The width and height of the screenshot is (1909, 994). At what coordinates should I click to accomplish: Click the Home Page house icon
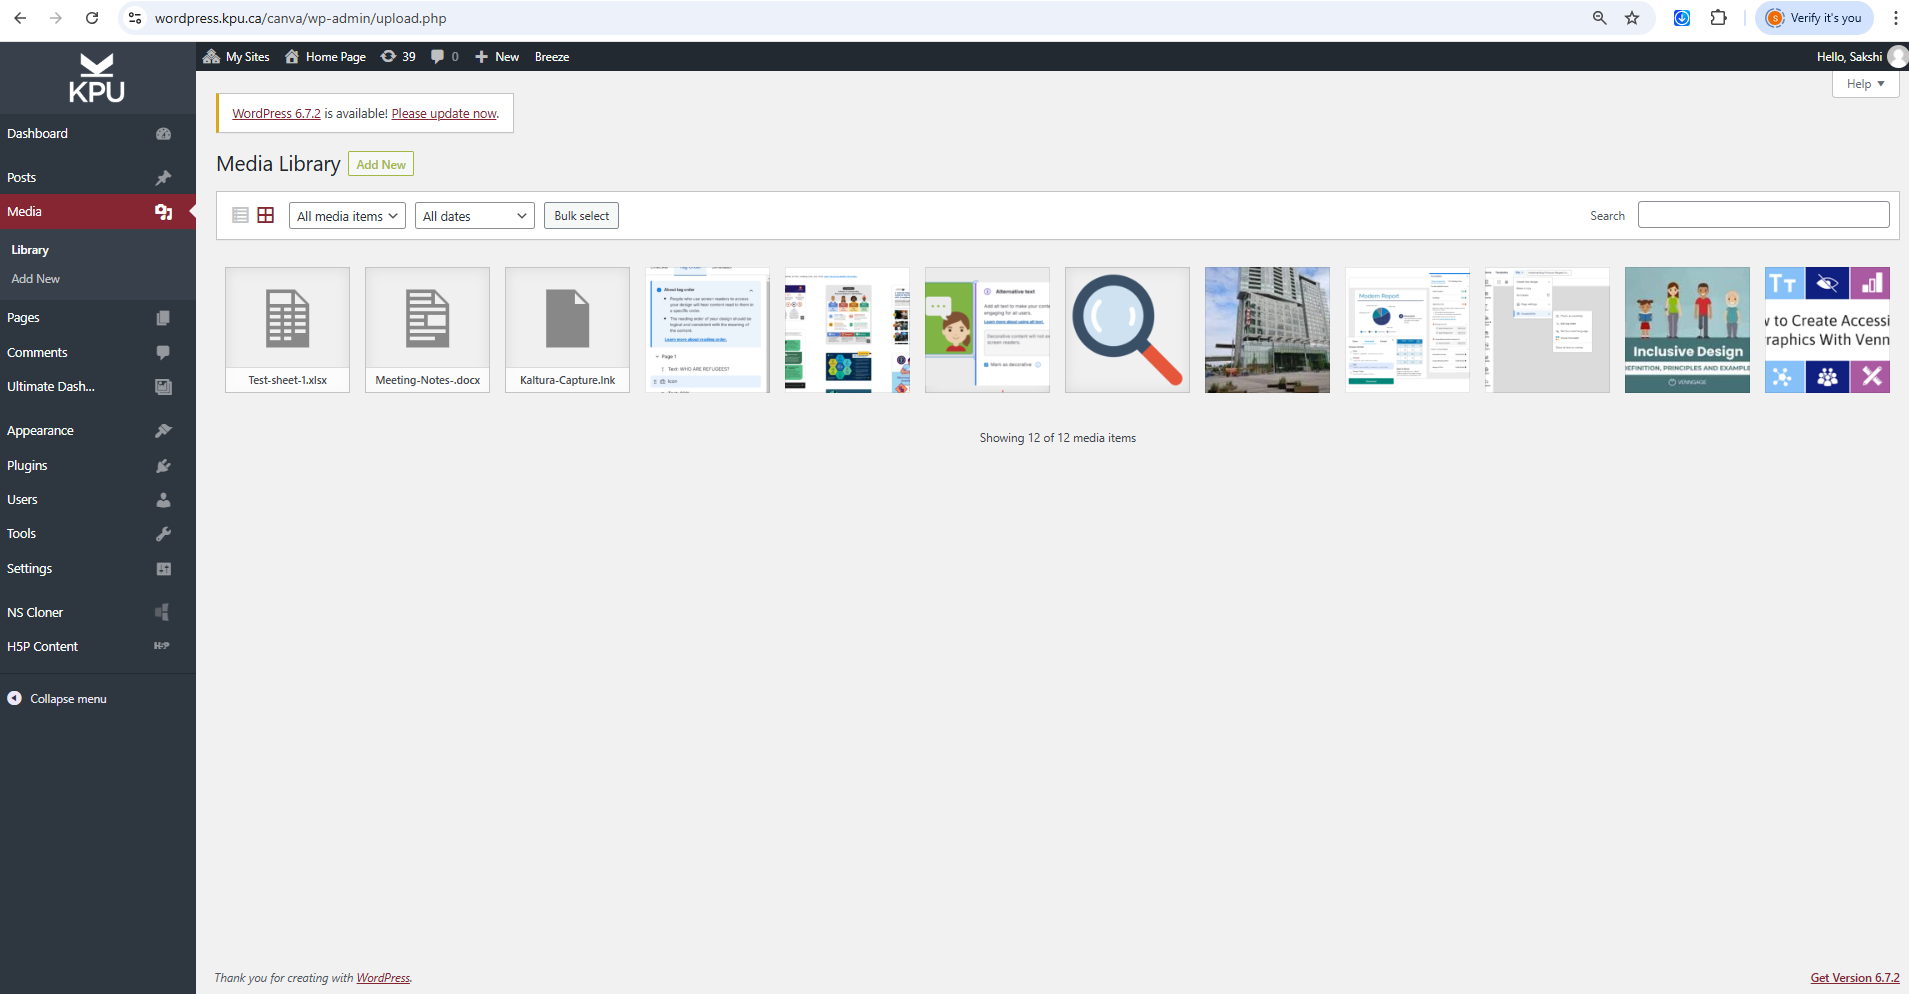pyautogui.click(x=292, y=57)
